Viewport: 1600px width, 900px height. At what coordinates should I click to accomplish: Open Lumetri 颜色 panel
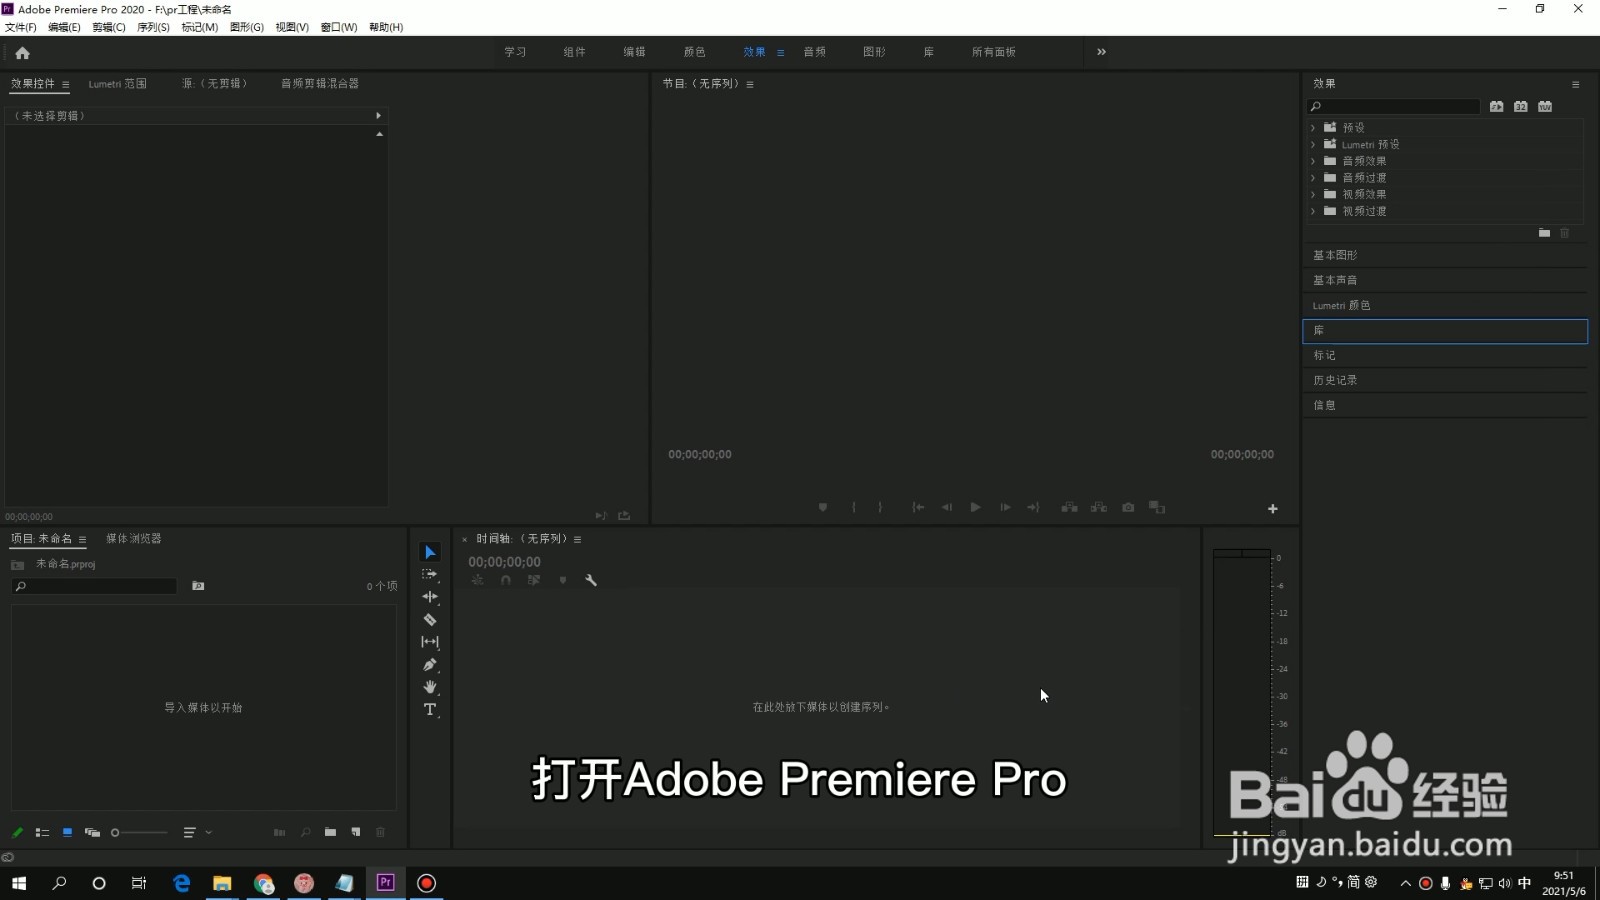1445,305
